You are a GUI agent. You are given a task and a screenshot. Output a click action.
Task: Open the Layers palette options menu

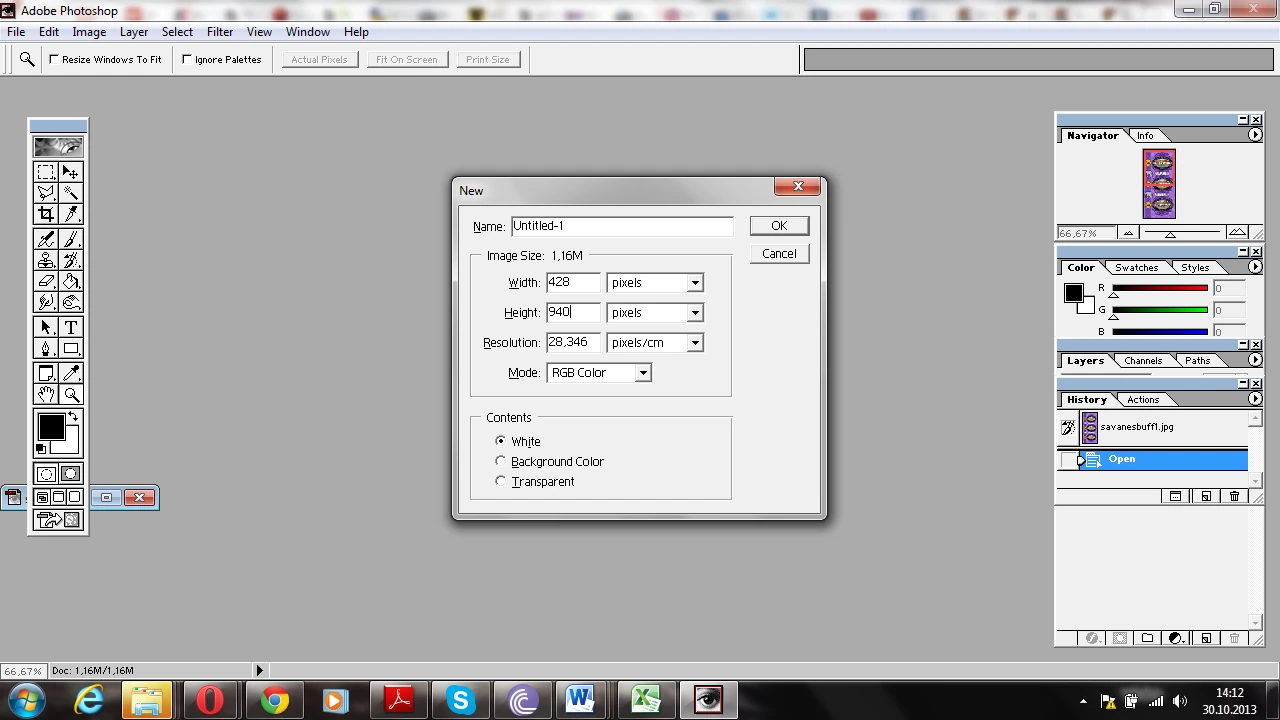coord(1255,360)
